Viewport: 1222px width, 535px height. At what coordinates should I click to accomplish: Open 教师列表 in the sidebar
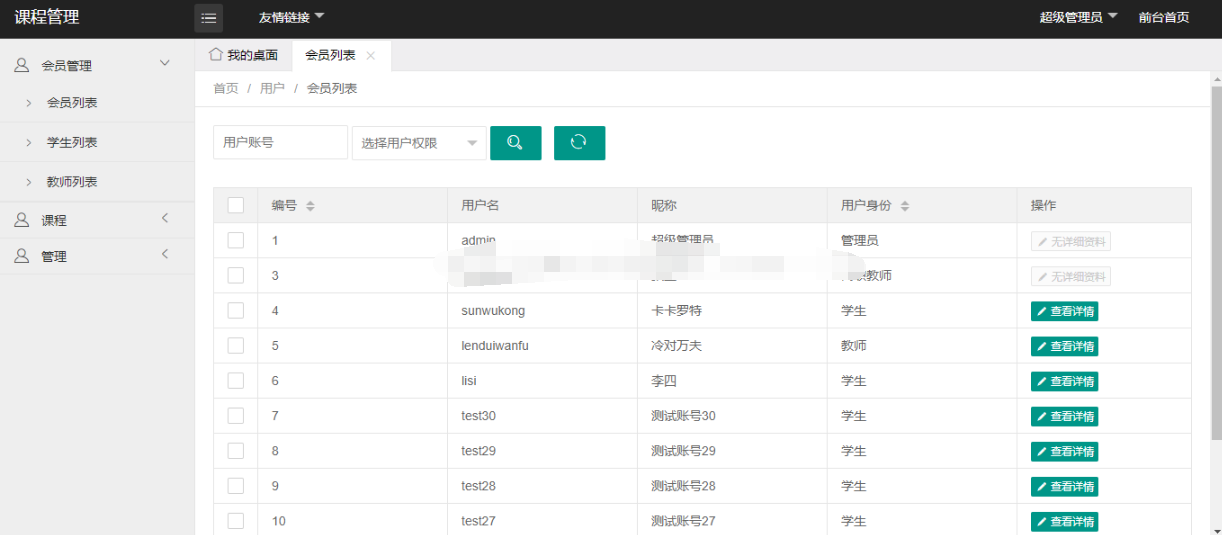click(97, 182)
